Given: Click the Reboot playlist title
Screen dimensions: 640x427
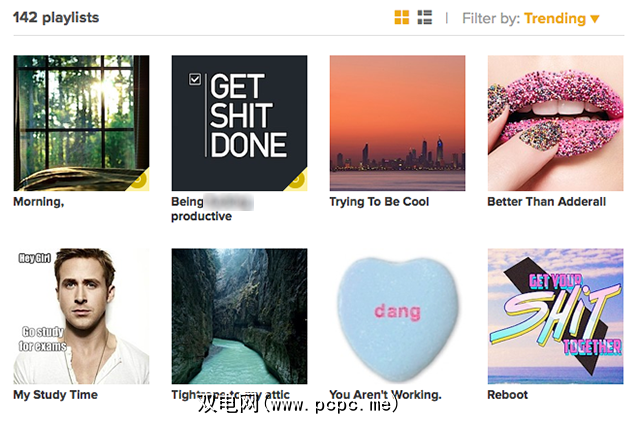Looking at the screenshot, I should pyautogui.click(x=507, y=395).
